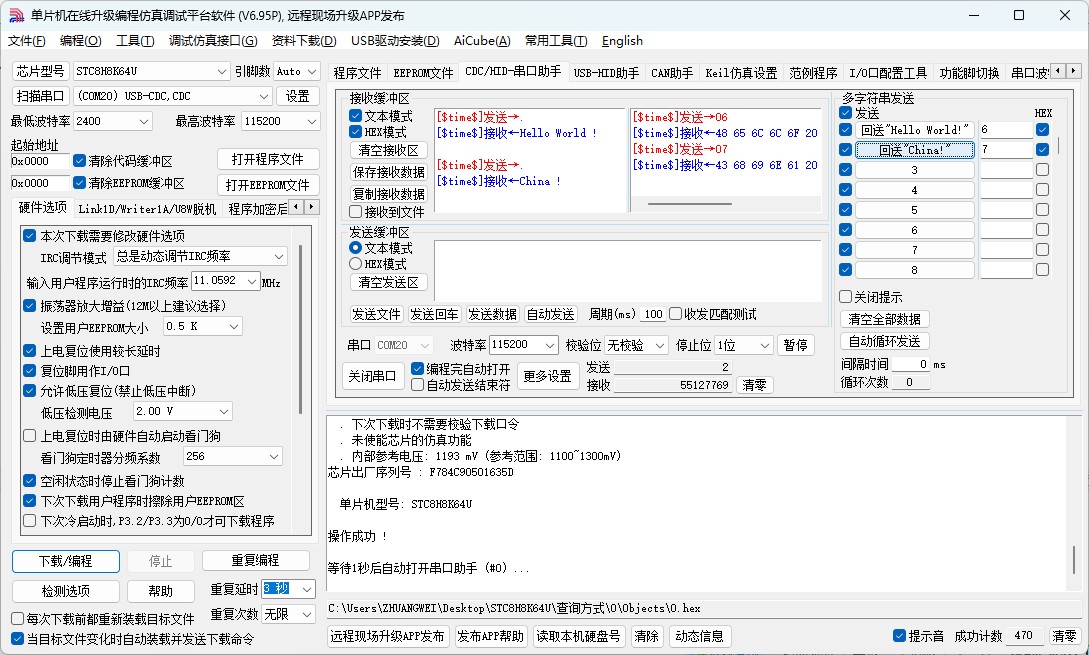Image resolution: width=1089 pixels, height=655 pixels.
Task: Enable 关闭提示 checkbox
Action: tap(845, 297)
